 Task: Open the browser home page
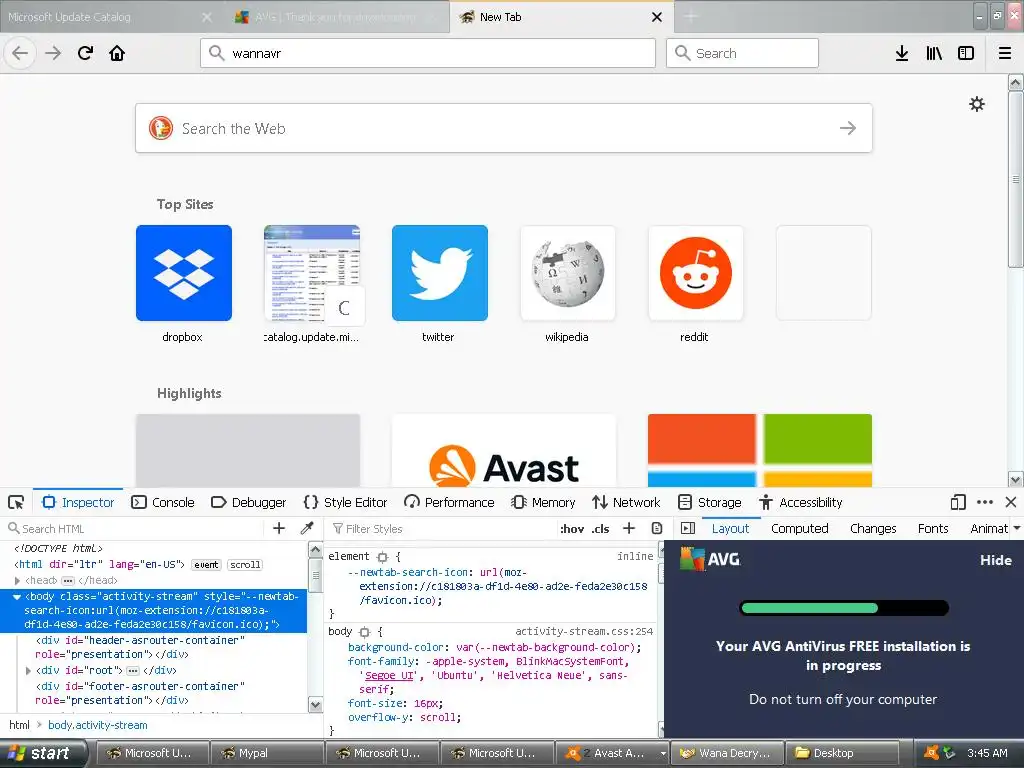[x=117, y=53]
